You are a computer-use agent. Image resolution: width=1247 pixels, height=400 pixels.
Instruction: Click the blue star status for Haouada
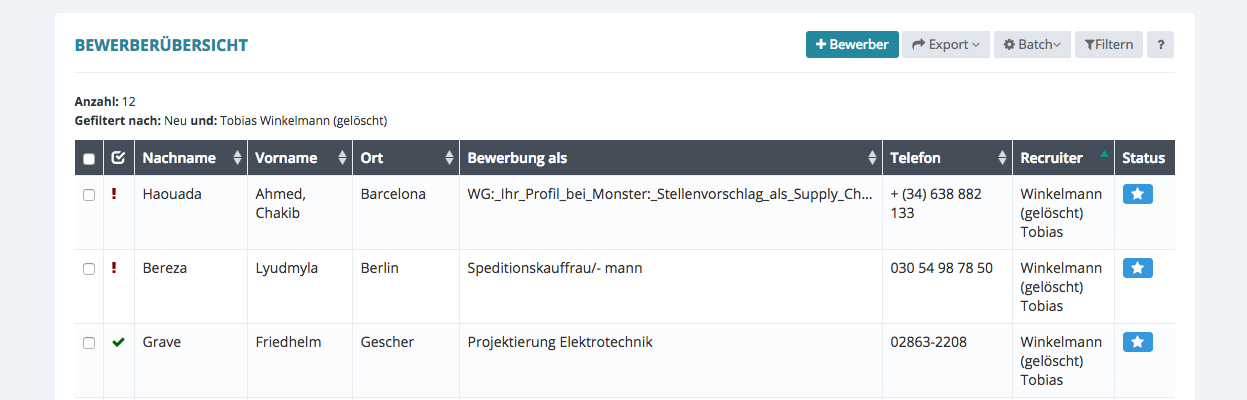(1138, 194)
